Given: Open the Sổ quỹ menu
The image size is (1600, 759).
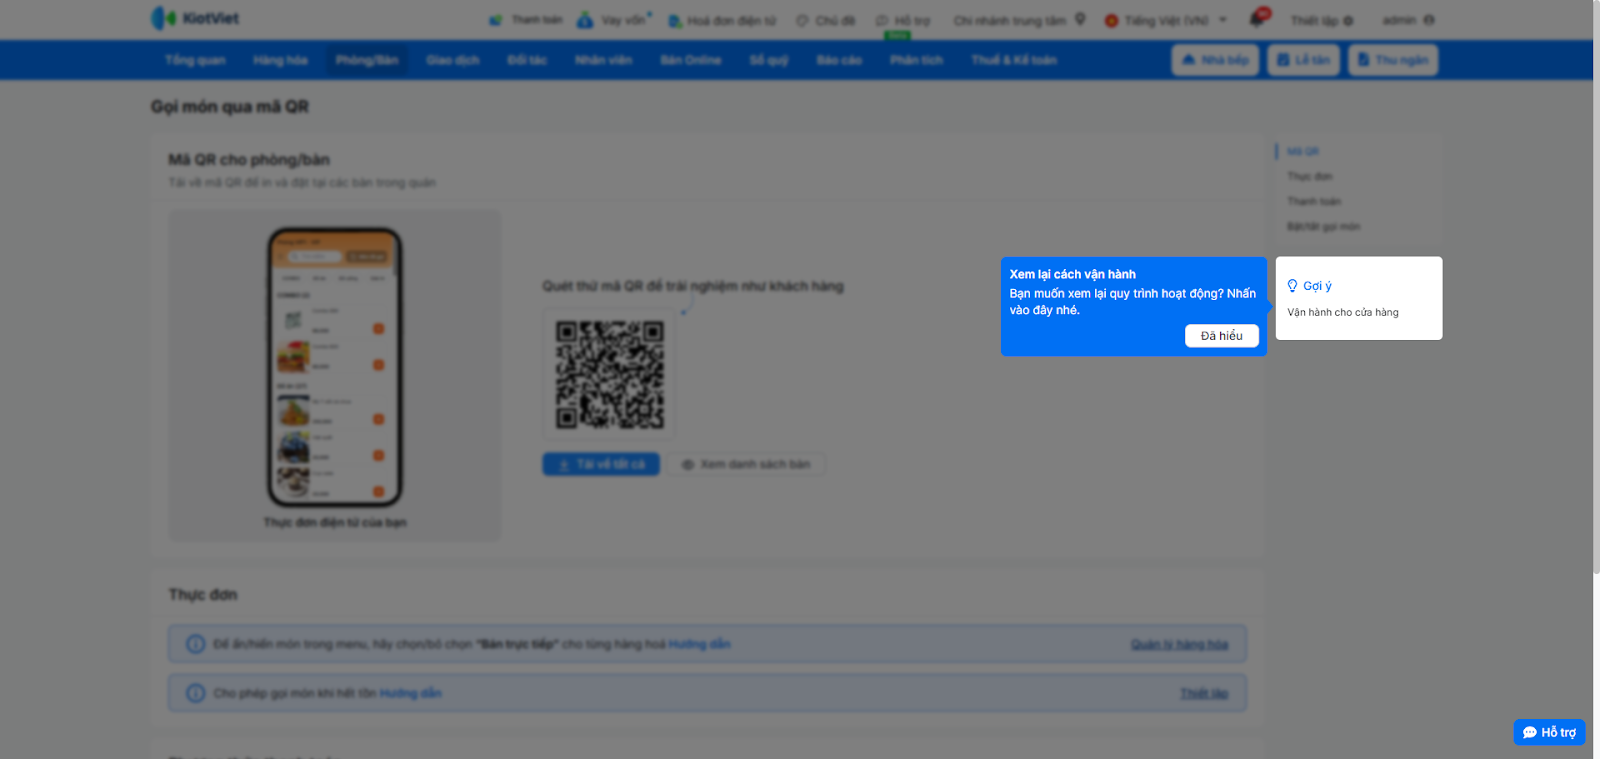Looking at the screenshot, I should [768, 60].
